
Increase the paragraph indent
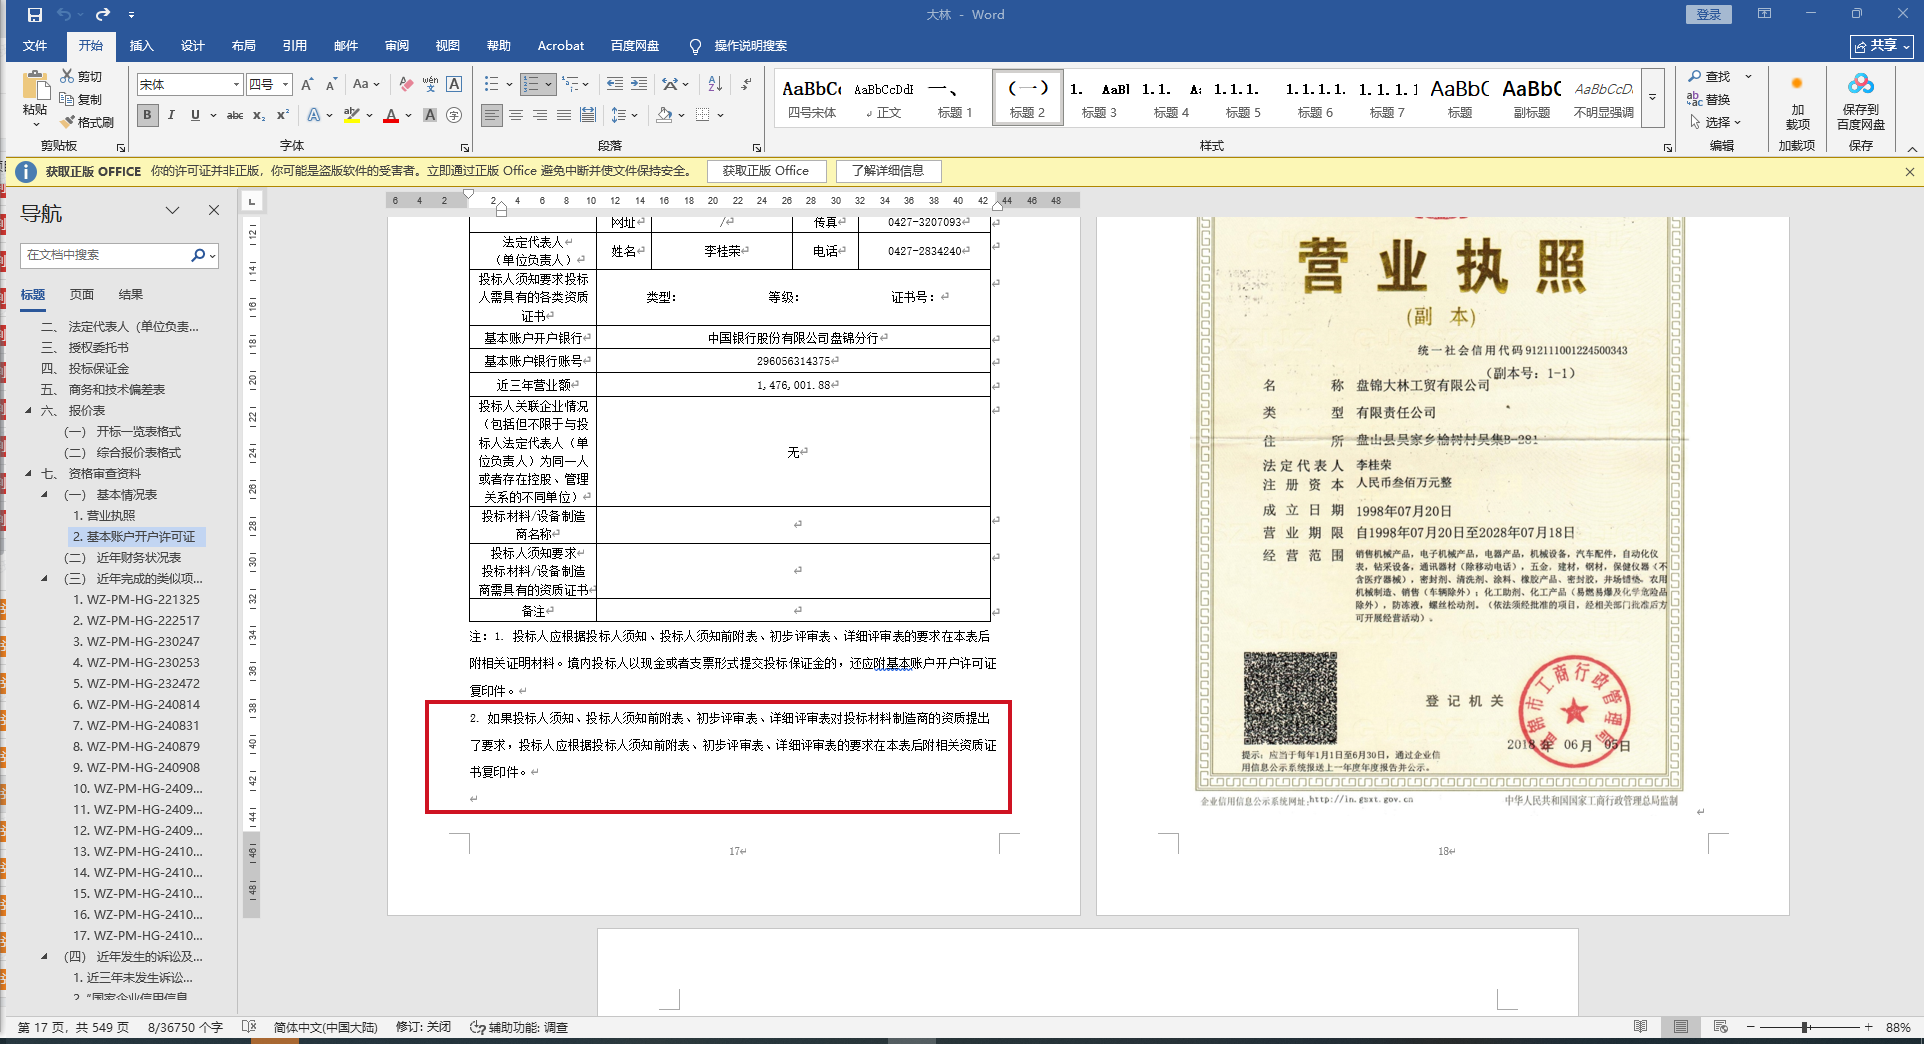pyautogui.click(x=639, y=85)
